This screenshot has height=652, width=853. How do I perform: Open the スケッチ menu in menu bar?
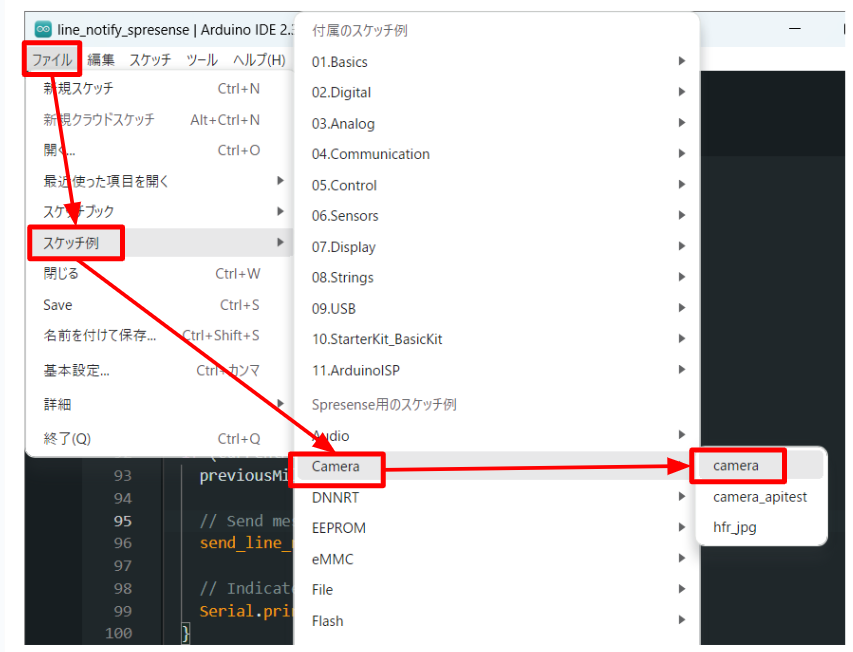(150, 60)
